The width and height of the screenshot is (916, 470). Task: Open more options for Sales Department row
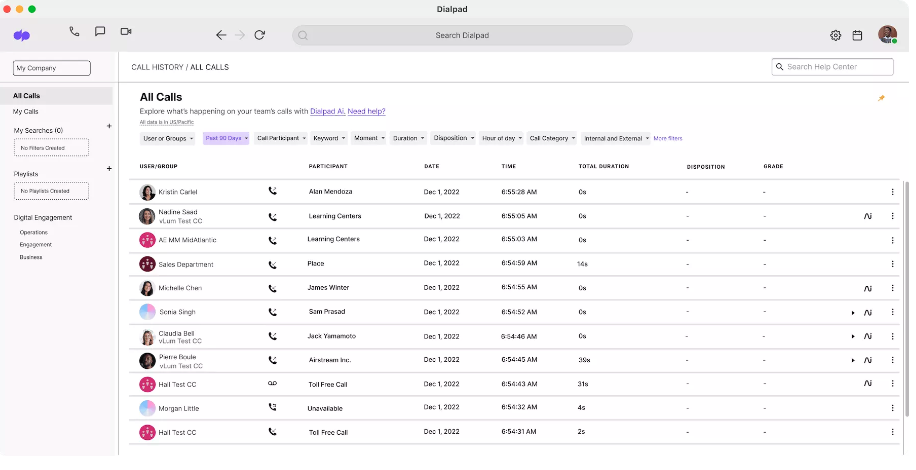[x=892, y=264]
